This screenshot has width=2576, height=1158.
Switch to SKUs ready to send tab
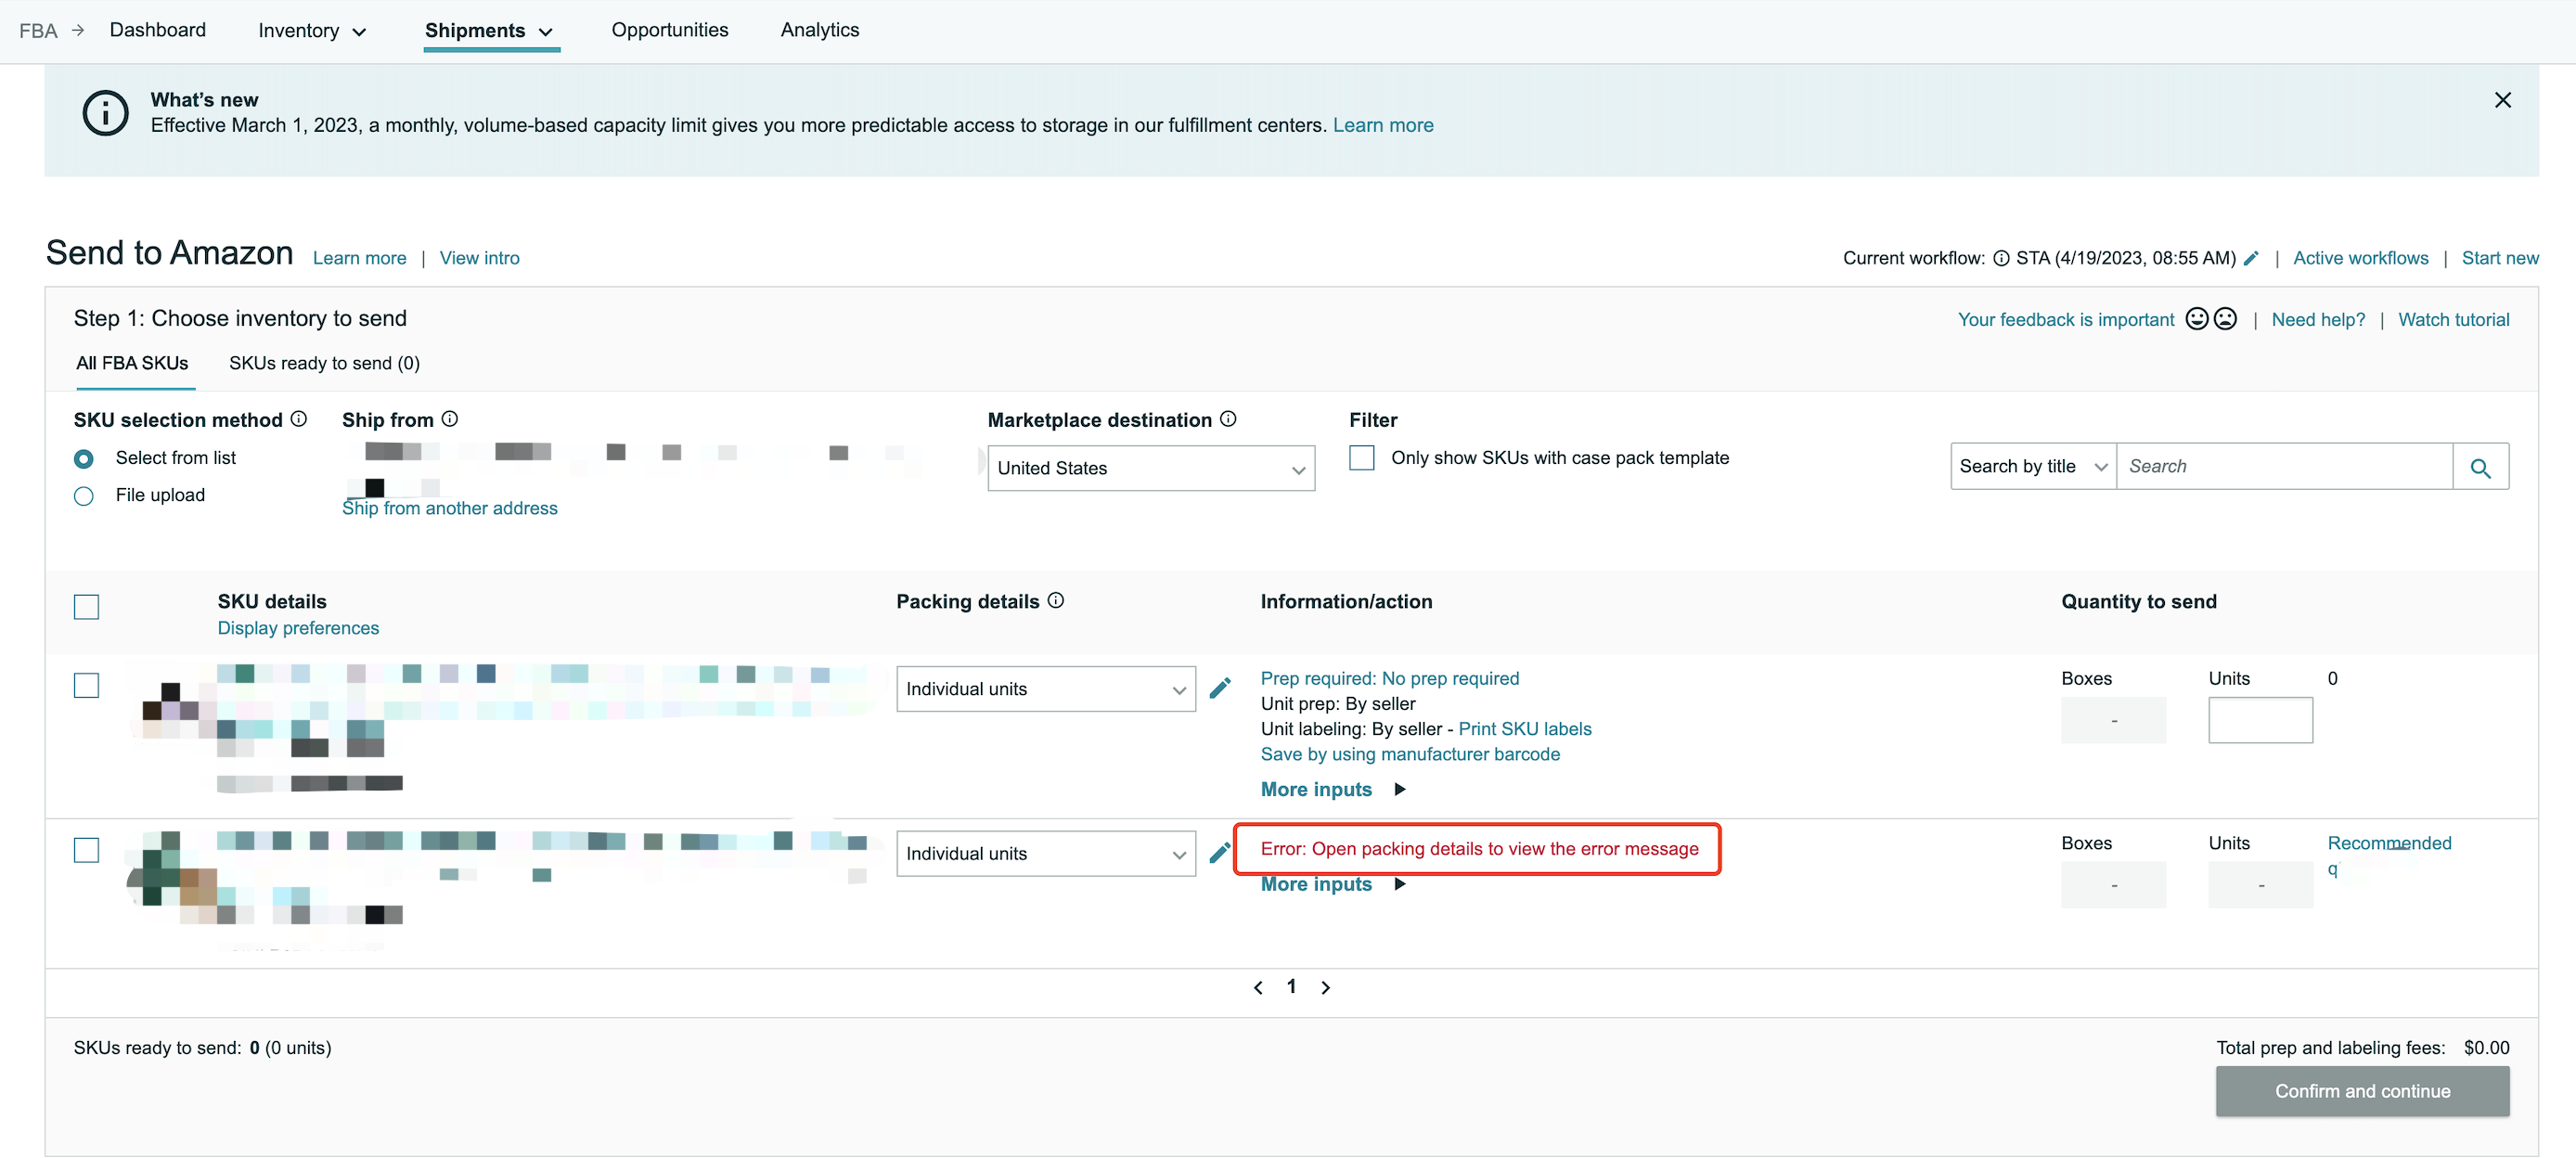(x=324, y=363)
